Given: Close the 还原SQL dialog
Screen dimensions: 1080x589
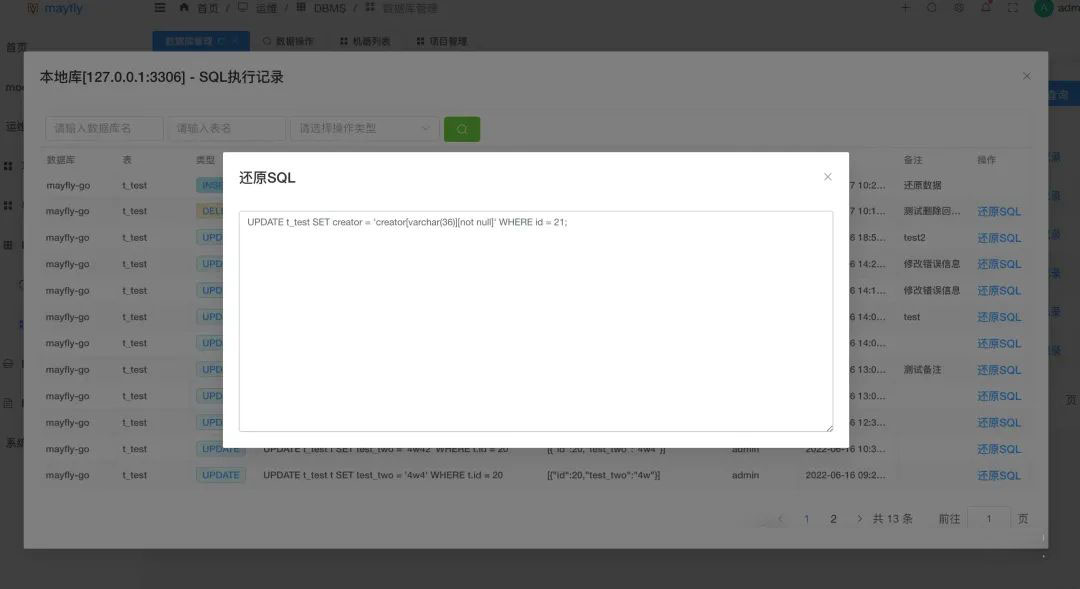Looking at the screenshot, I should (827, 177).
